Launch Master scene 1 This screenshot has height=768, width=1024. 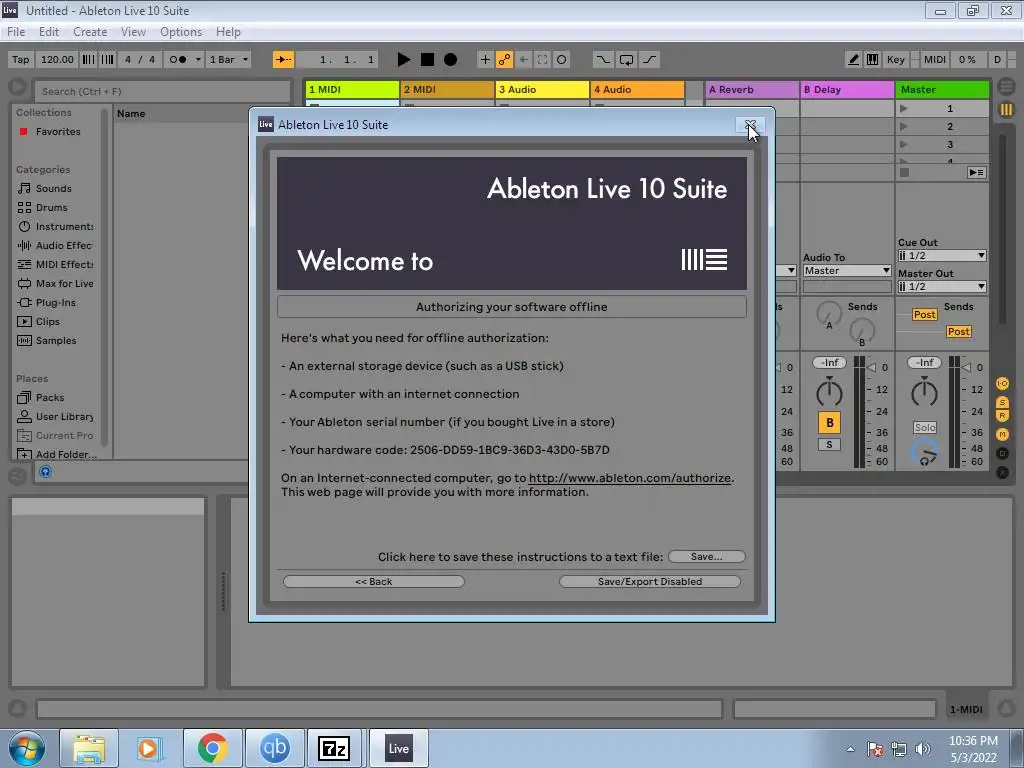pos(904,108)
